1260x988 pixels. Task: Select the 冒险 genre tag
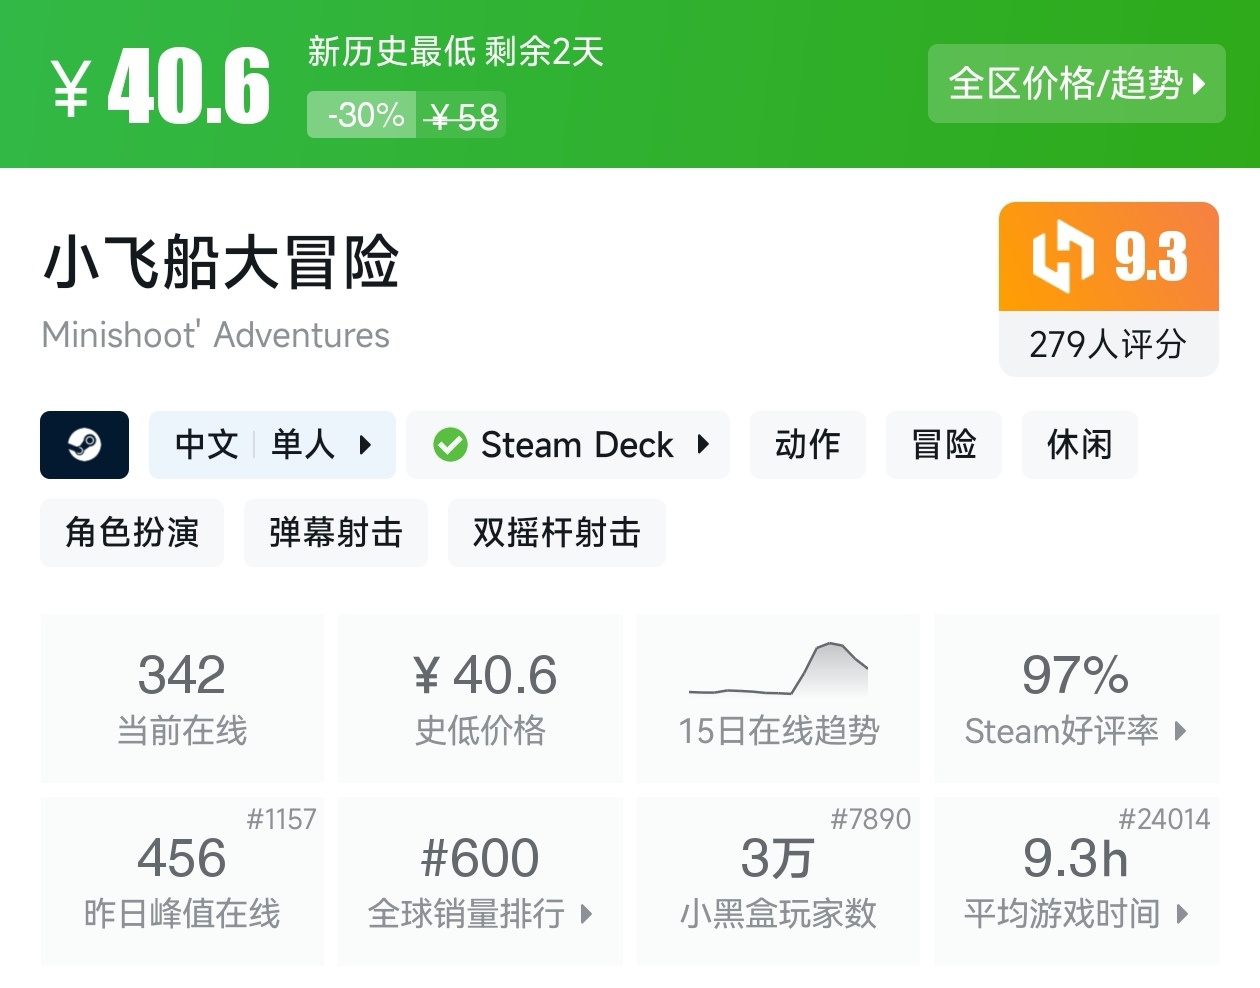(x=943, y=444)
